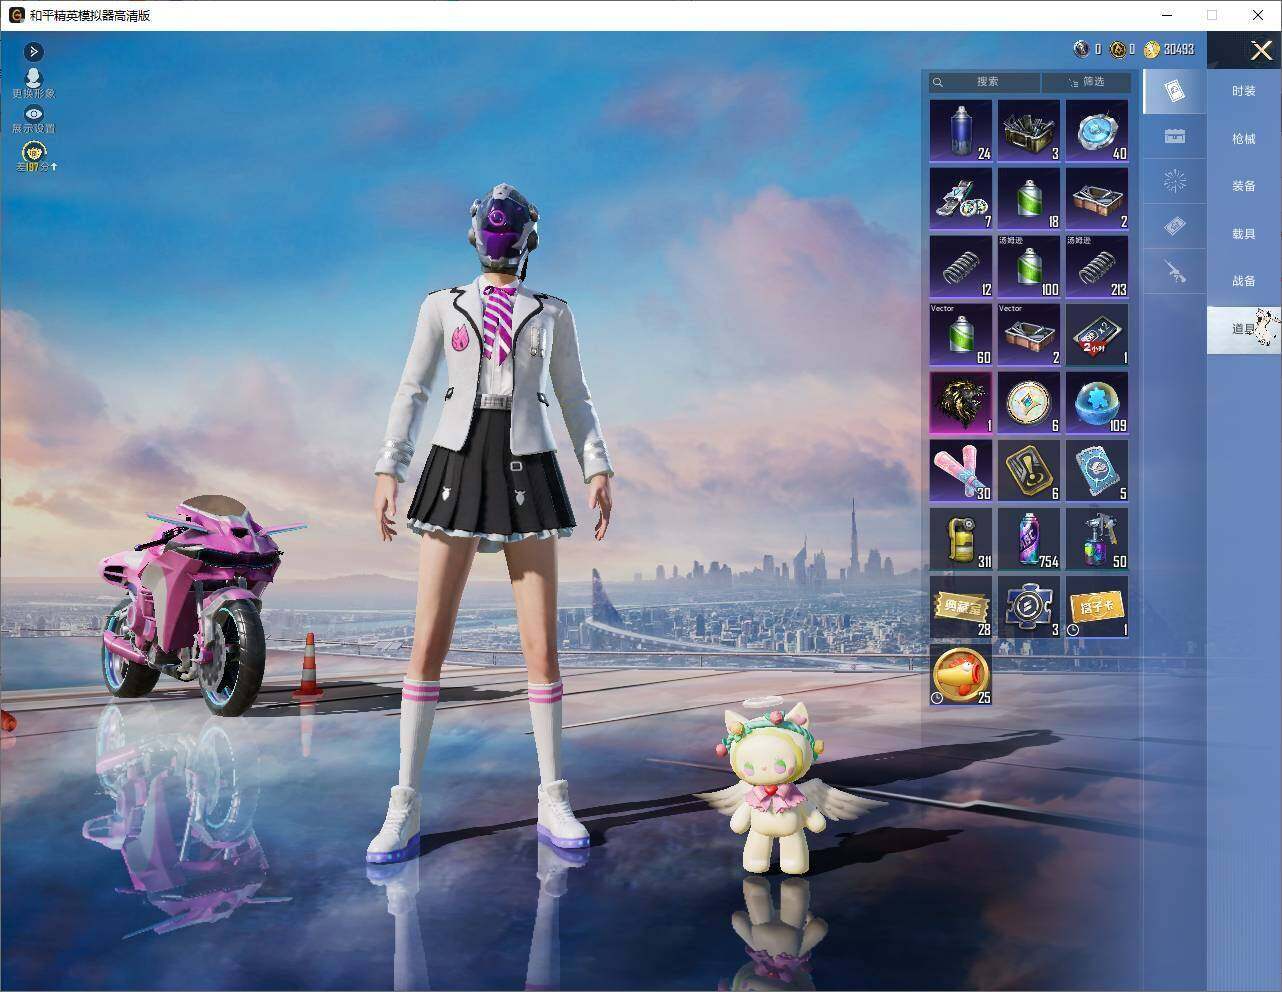Select the fireworks sub-category icon

point(1175,181)
